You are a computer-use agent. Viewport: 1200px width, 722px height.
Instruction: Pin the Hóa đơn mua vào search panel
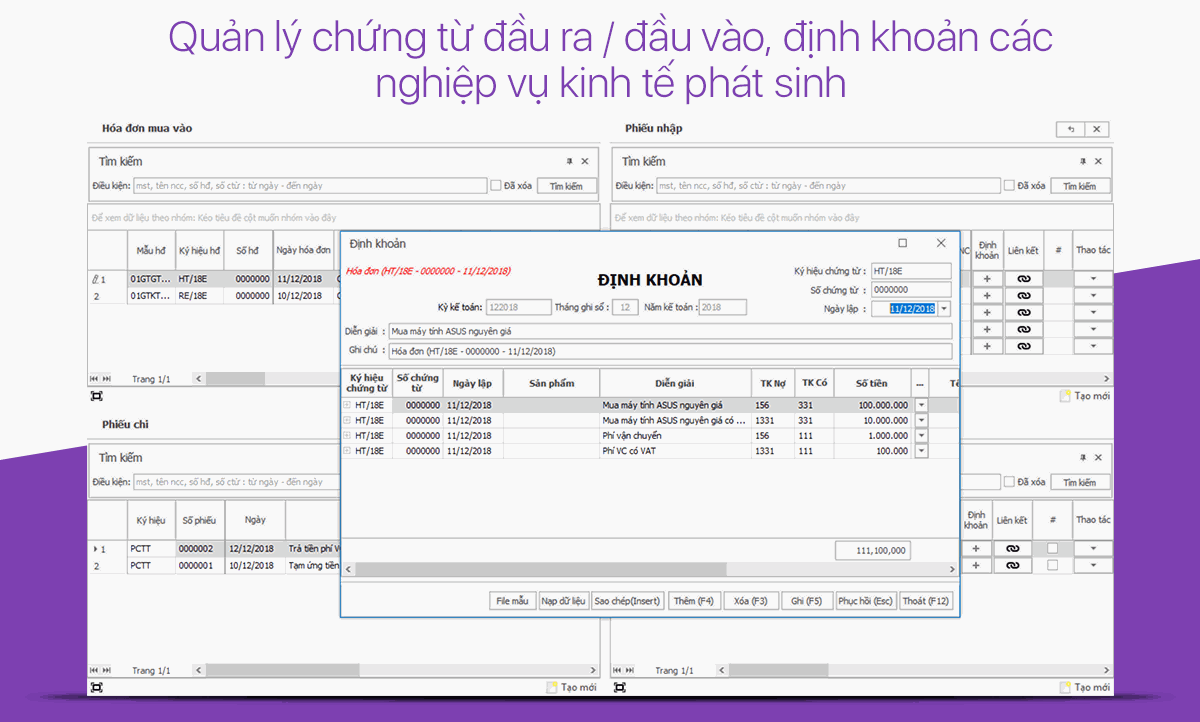[569, 161]
